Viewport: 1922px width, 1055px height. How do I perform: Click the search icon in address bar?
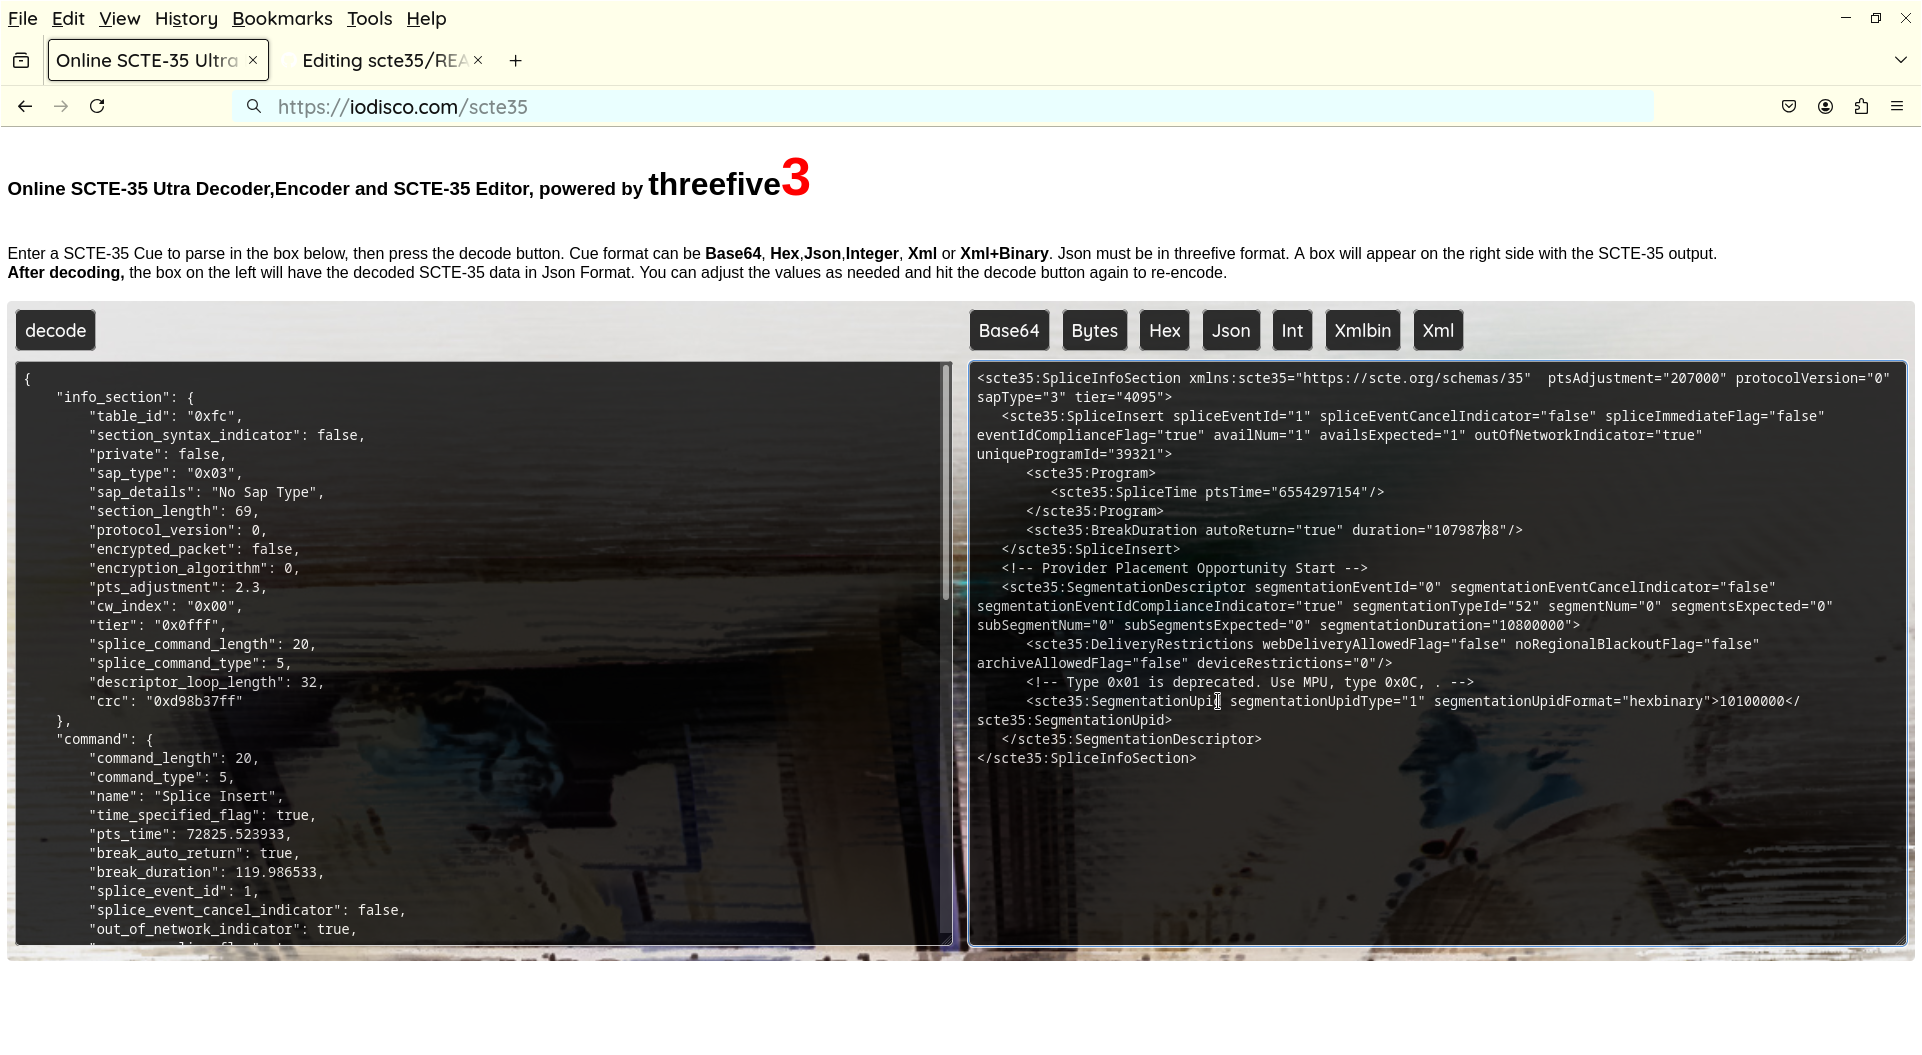[254, 106]
